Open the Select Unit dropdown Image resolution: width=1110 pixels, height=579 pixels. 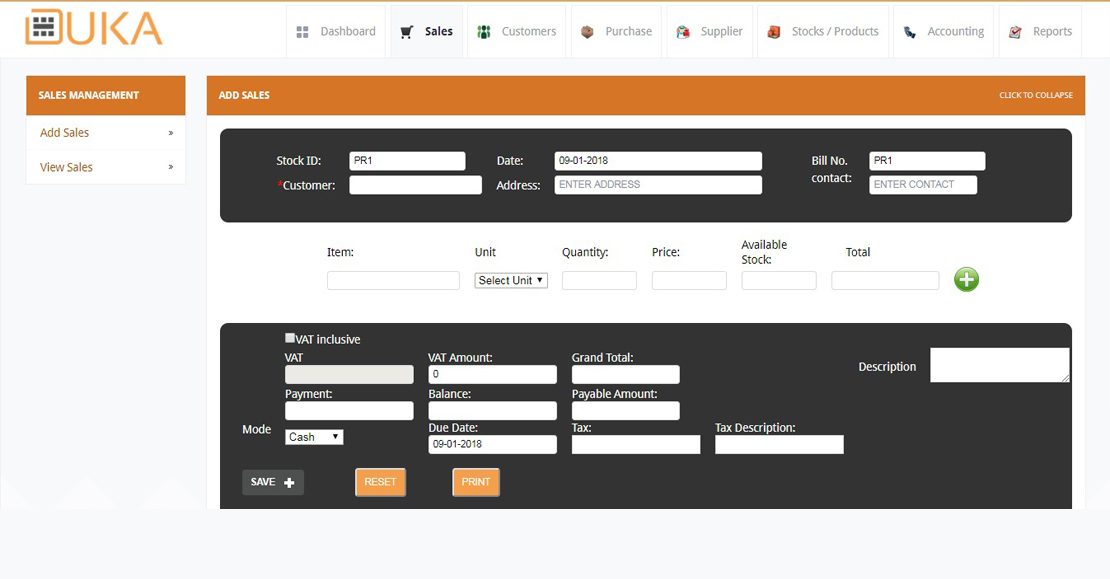[x=511, y=280]
